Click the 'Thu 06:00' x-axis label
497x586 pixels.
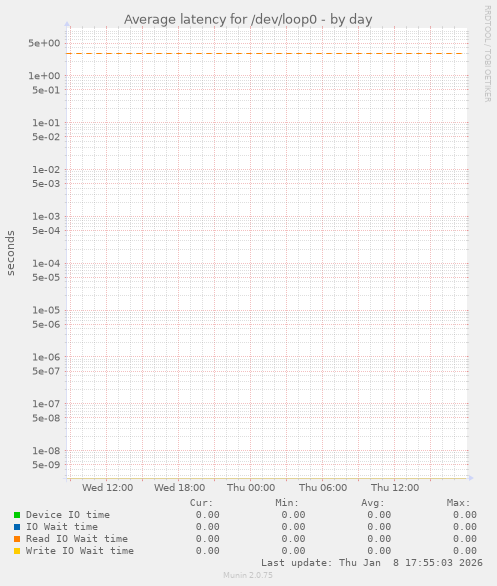click(x=323, y=488)
